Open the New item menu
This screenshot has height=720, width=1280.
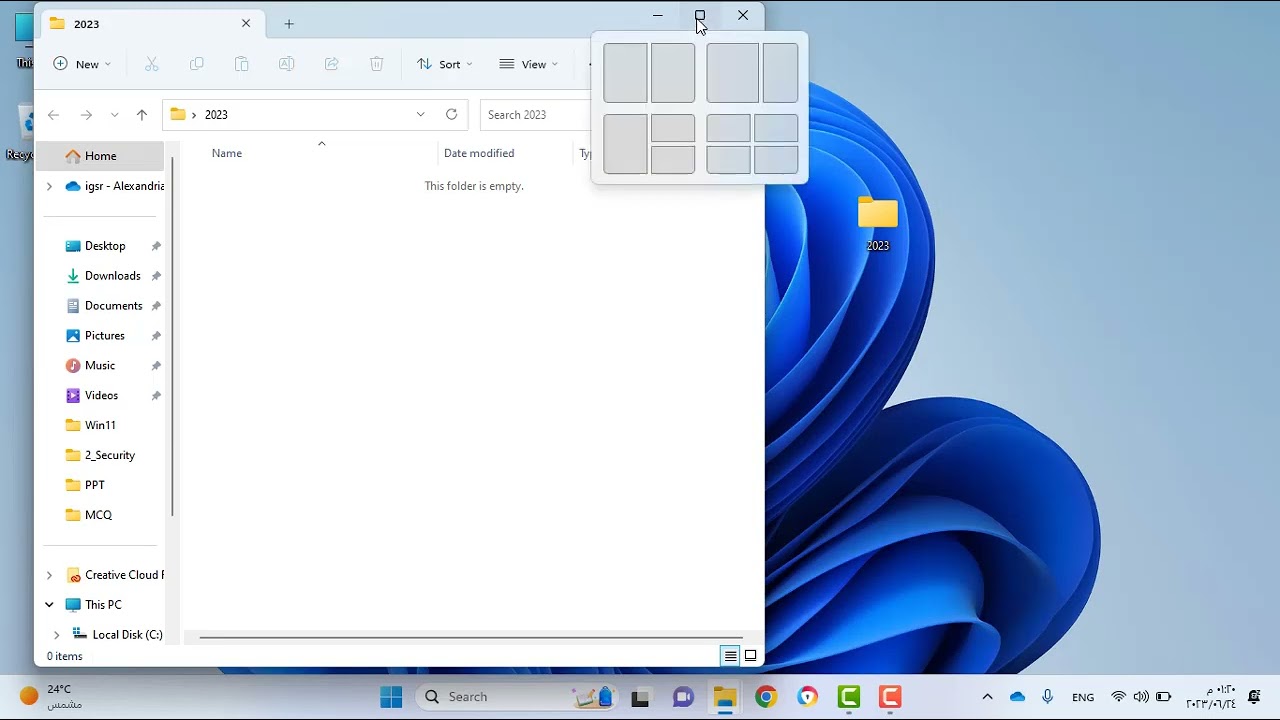(x=82, y=64)
